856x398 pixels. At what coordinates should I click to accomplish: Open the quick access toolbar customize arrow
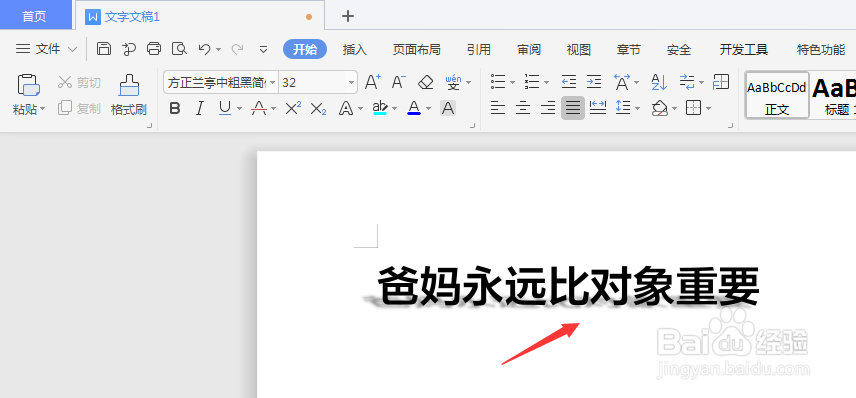pyautogui.click(x=263, y=49)
